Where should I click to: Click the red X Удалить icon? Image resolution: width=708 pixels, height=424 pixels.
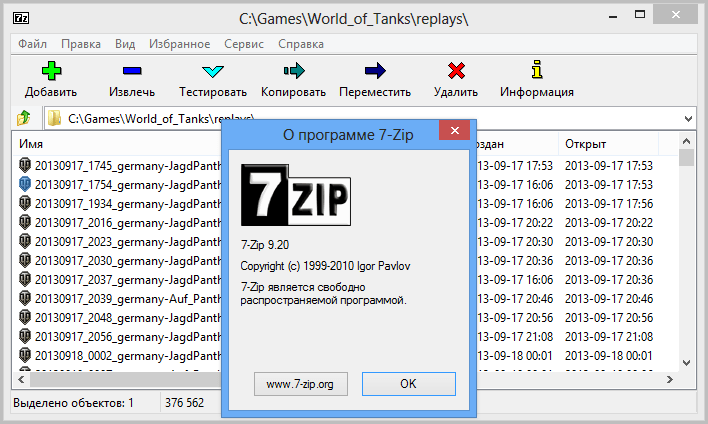click(456, 70)
